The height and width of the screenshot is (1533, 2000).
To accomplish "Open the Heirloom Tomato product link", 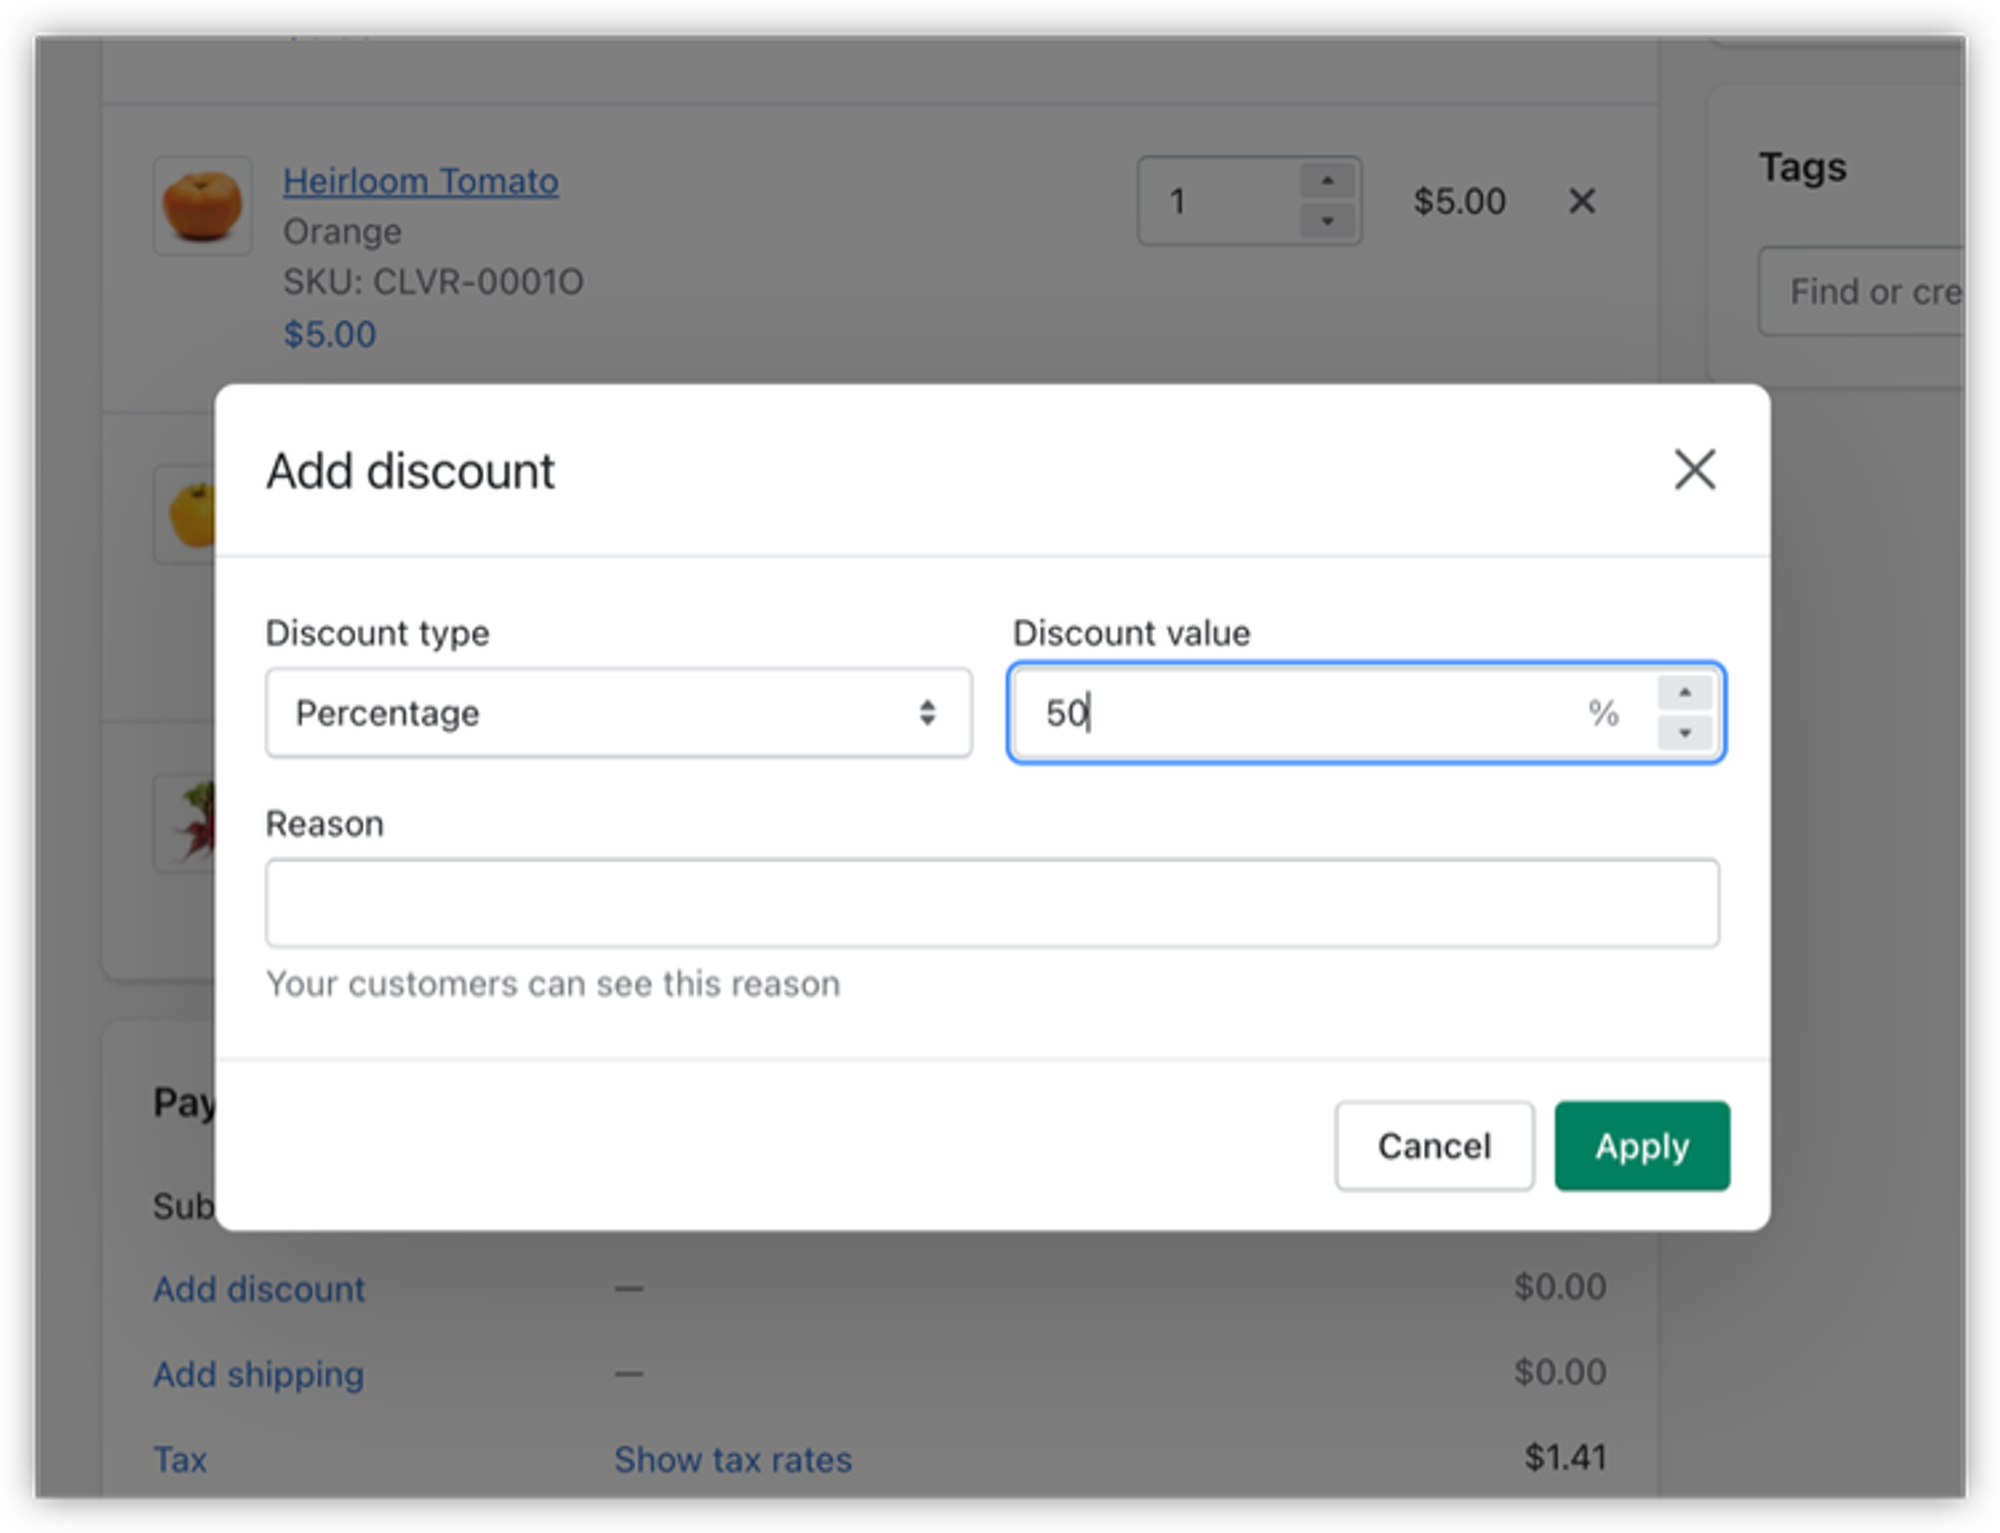I will (420, 181).
